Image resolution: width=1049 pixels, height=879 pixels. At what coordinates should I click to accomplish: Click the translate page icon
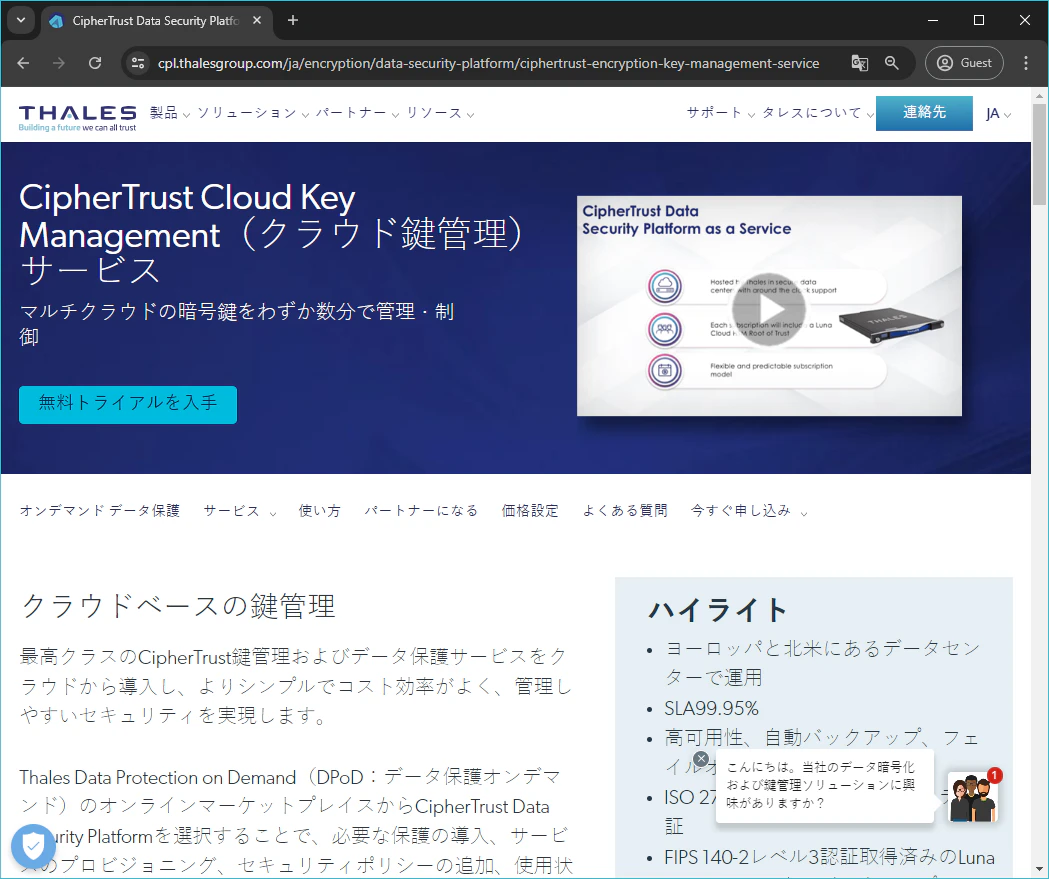pyautogui.click(x=860, y=63)
